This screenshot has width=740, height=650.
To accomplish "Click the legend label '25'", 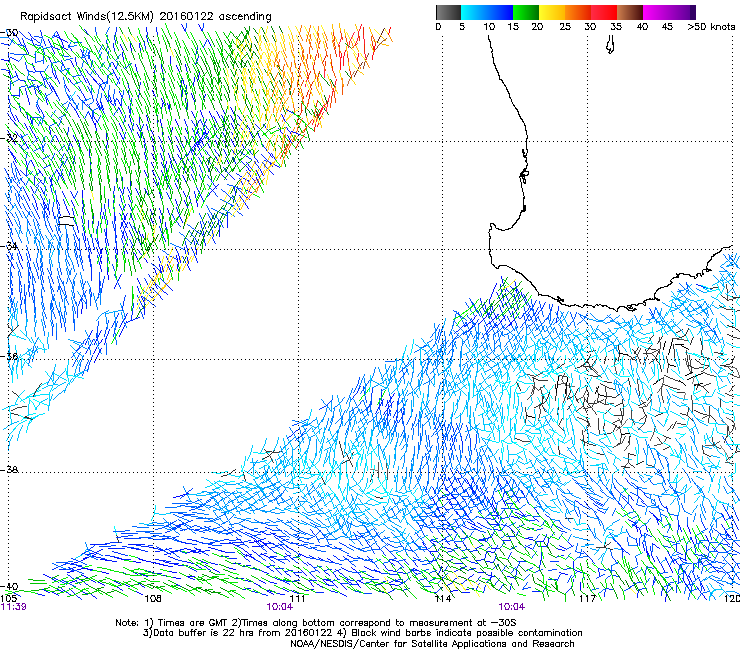I will pos(565,27).
